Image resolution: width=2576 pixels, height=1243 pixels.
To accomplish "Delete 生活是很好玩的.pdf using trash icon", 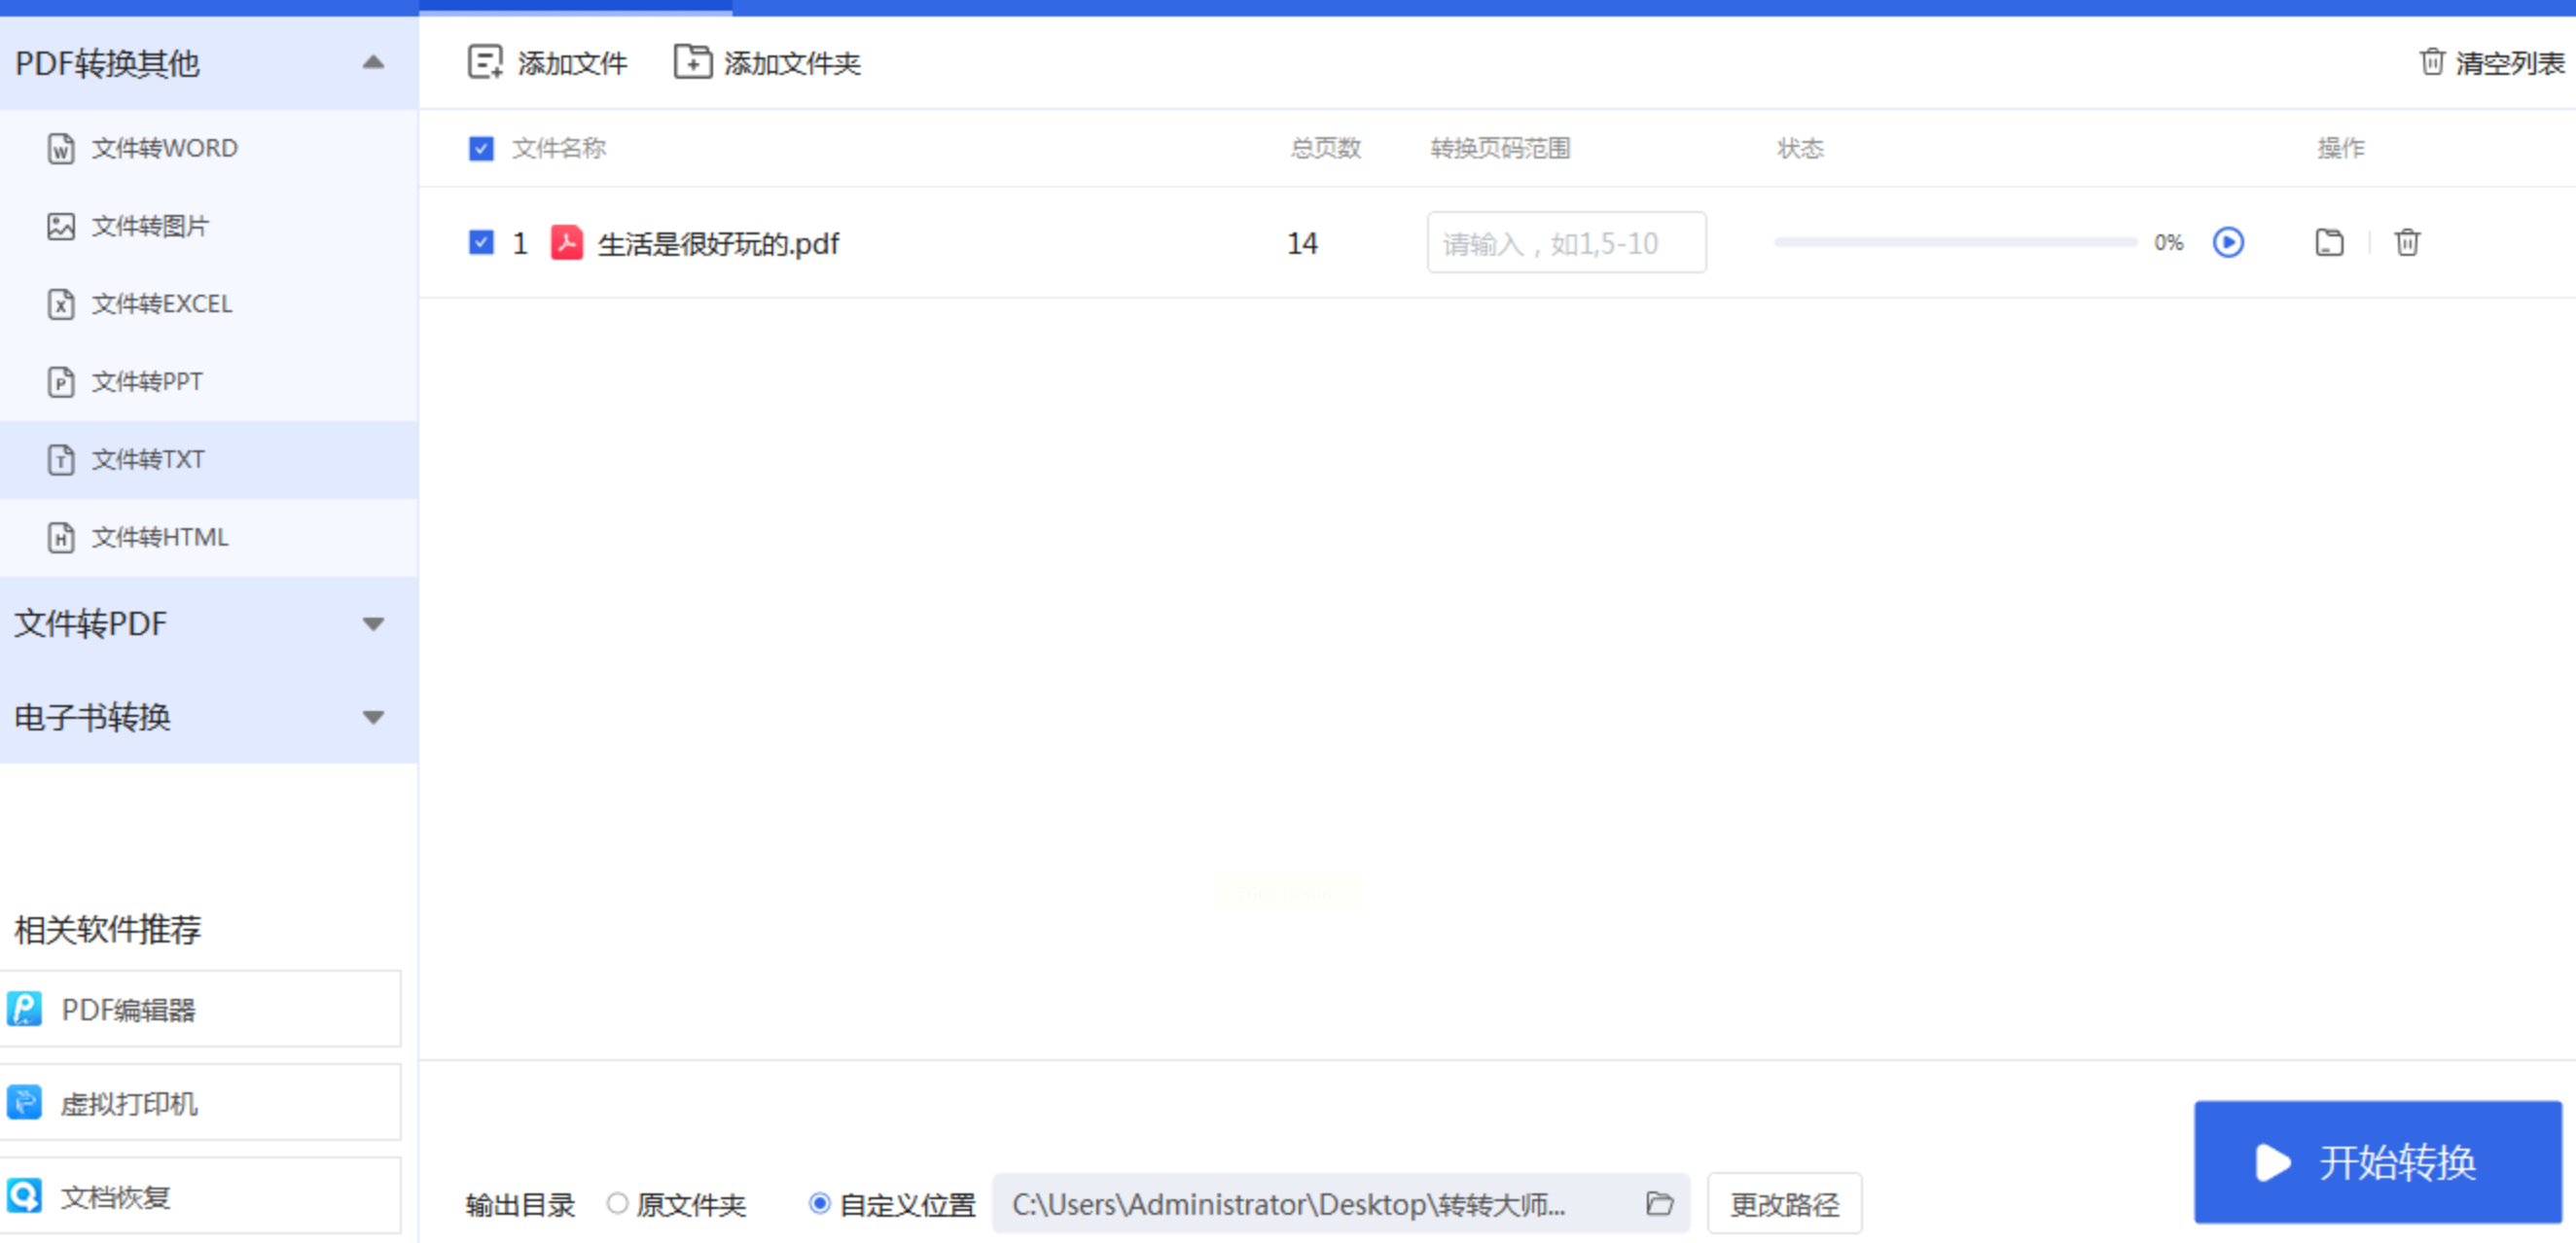I will click(2407, 243).
